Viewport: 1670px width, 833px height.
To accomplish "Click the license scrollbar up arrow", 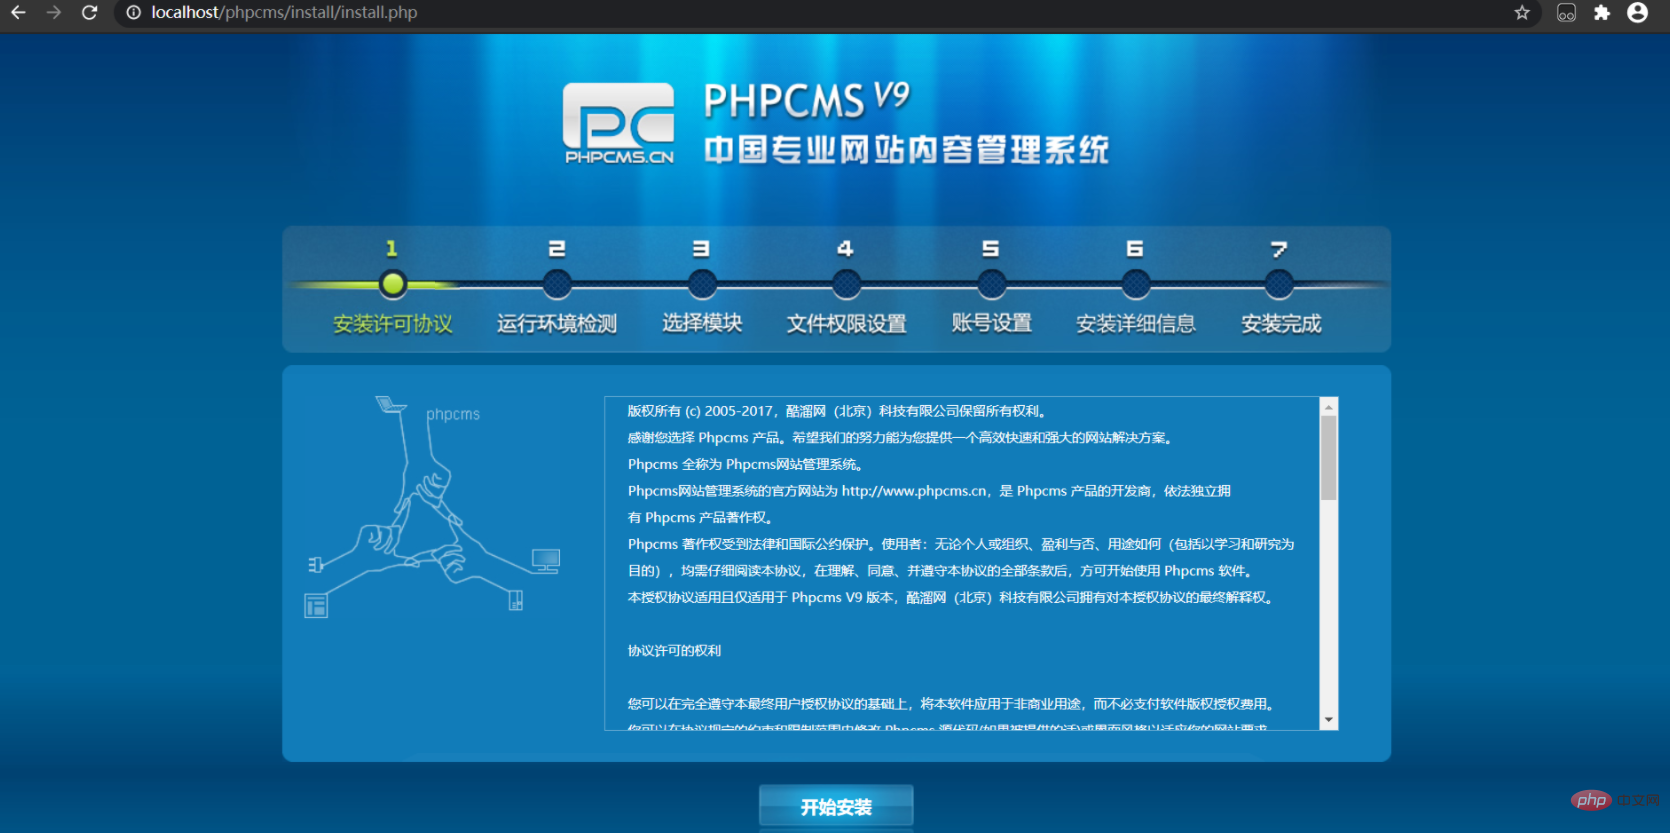I will (x=1329, y=407).
